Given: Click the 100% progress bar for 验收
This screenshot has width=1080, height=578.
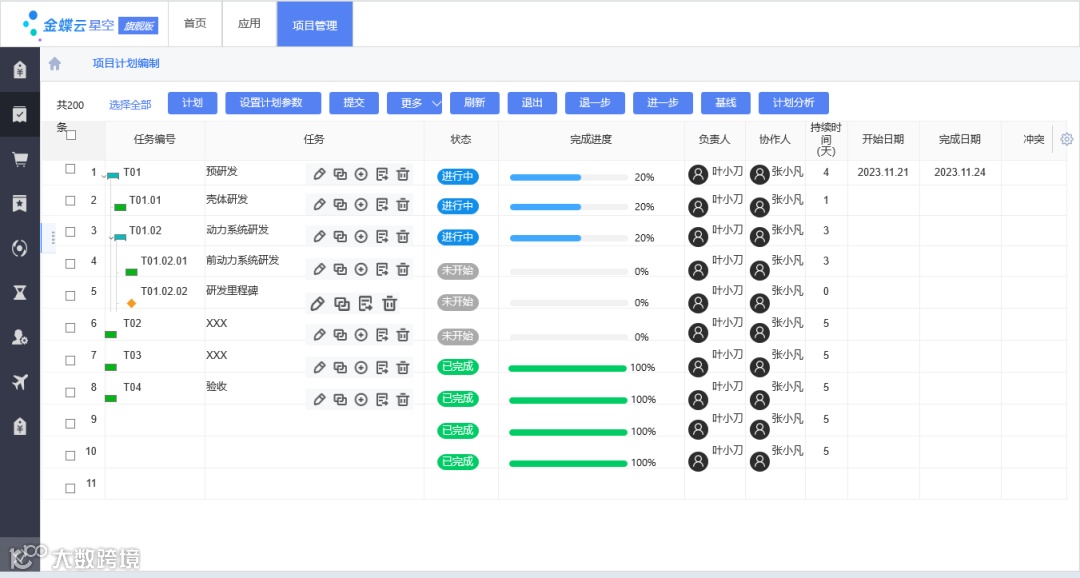Looking at the screenshot, I should point(568,400).
